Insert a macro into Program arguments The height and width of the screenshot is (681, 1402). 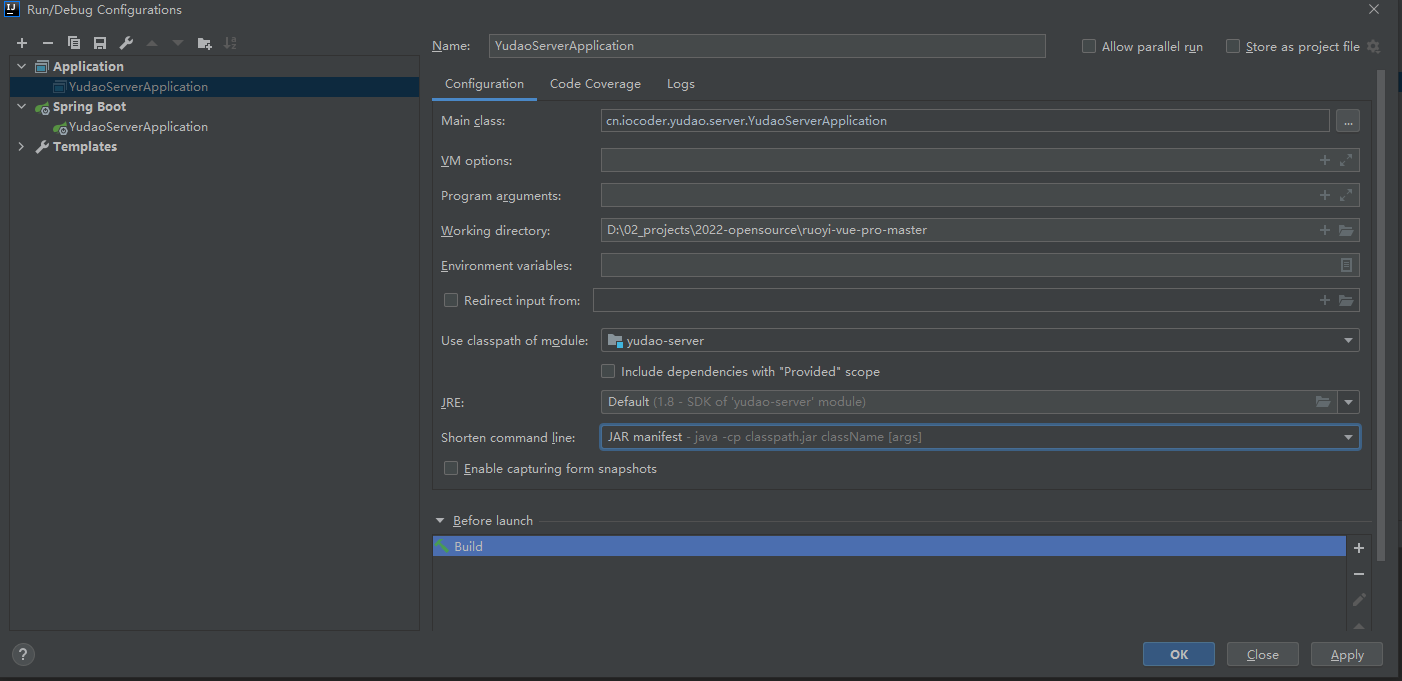coord(1325,195)
